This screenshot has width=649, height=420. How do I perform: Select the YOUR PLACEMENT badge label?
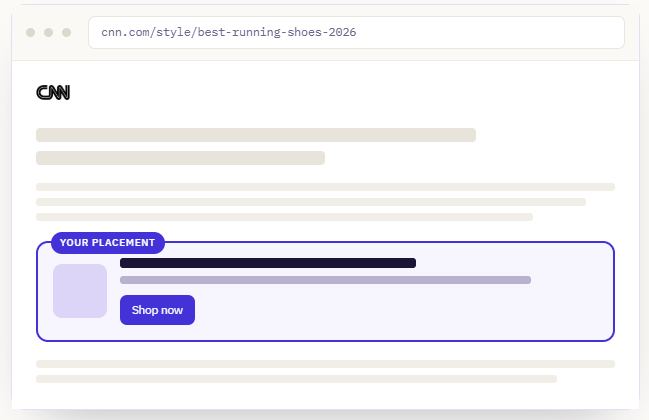click(108, 243)
